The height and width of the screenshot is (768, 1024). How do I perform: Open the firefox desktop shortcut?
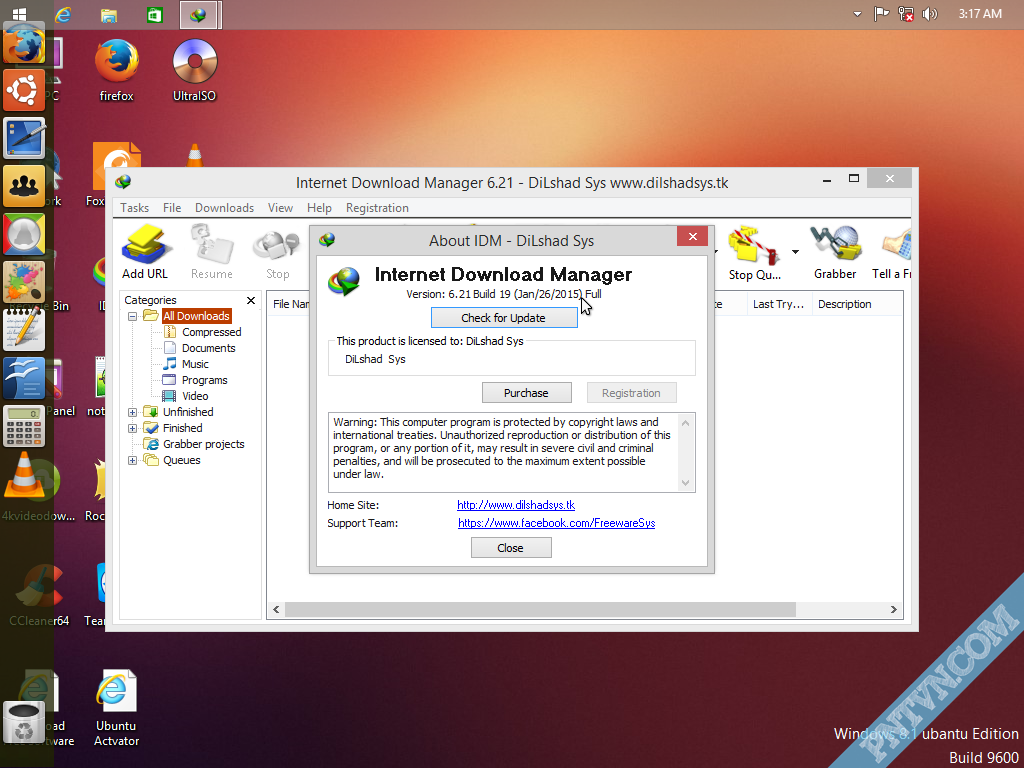[116, 71]
